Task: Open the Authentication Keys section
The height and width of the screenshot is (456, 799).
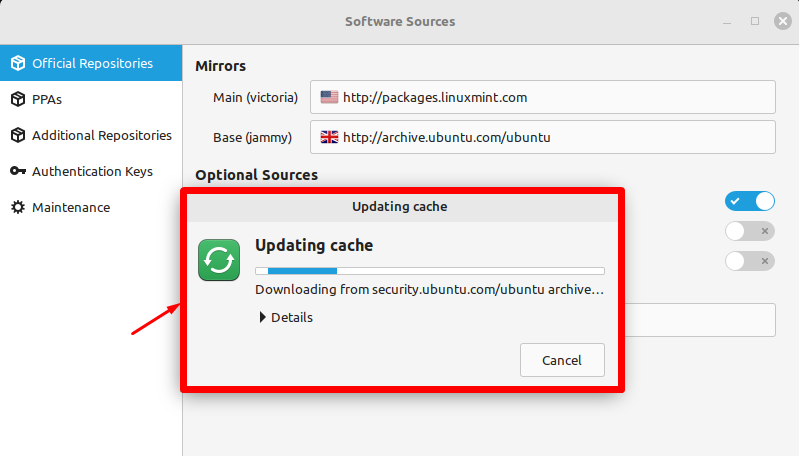Action: [92, 171]
